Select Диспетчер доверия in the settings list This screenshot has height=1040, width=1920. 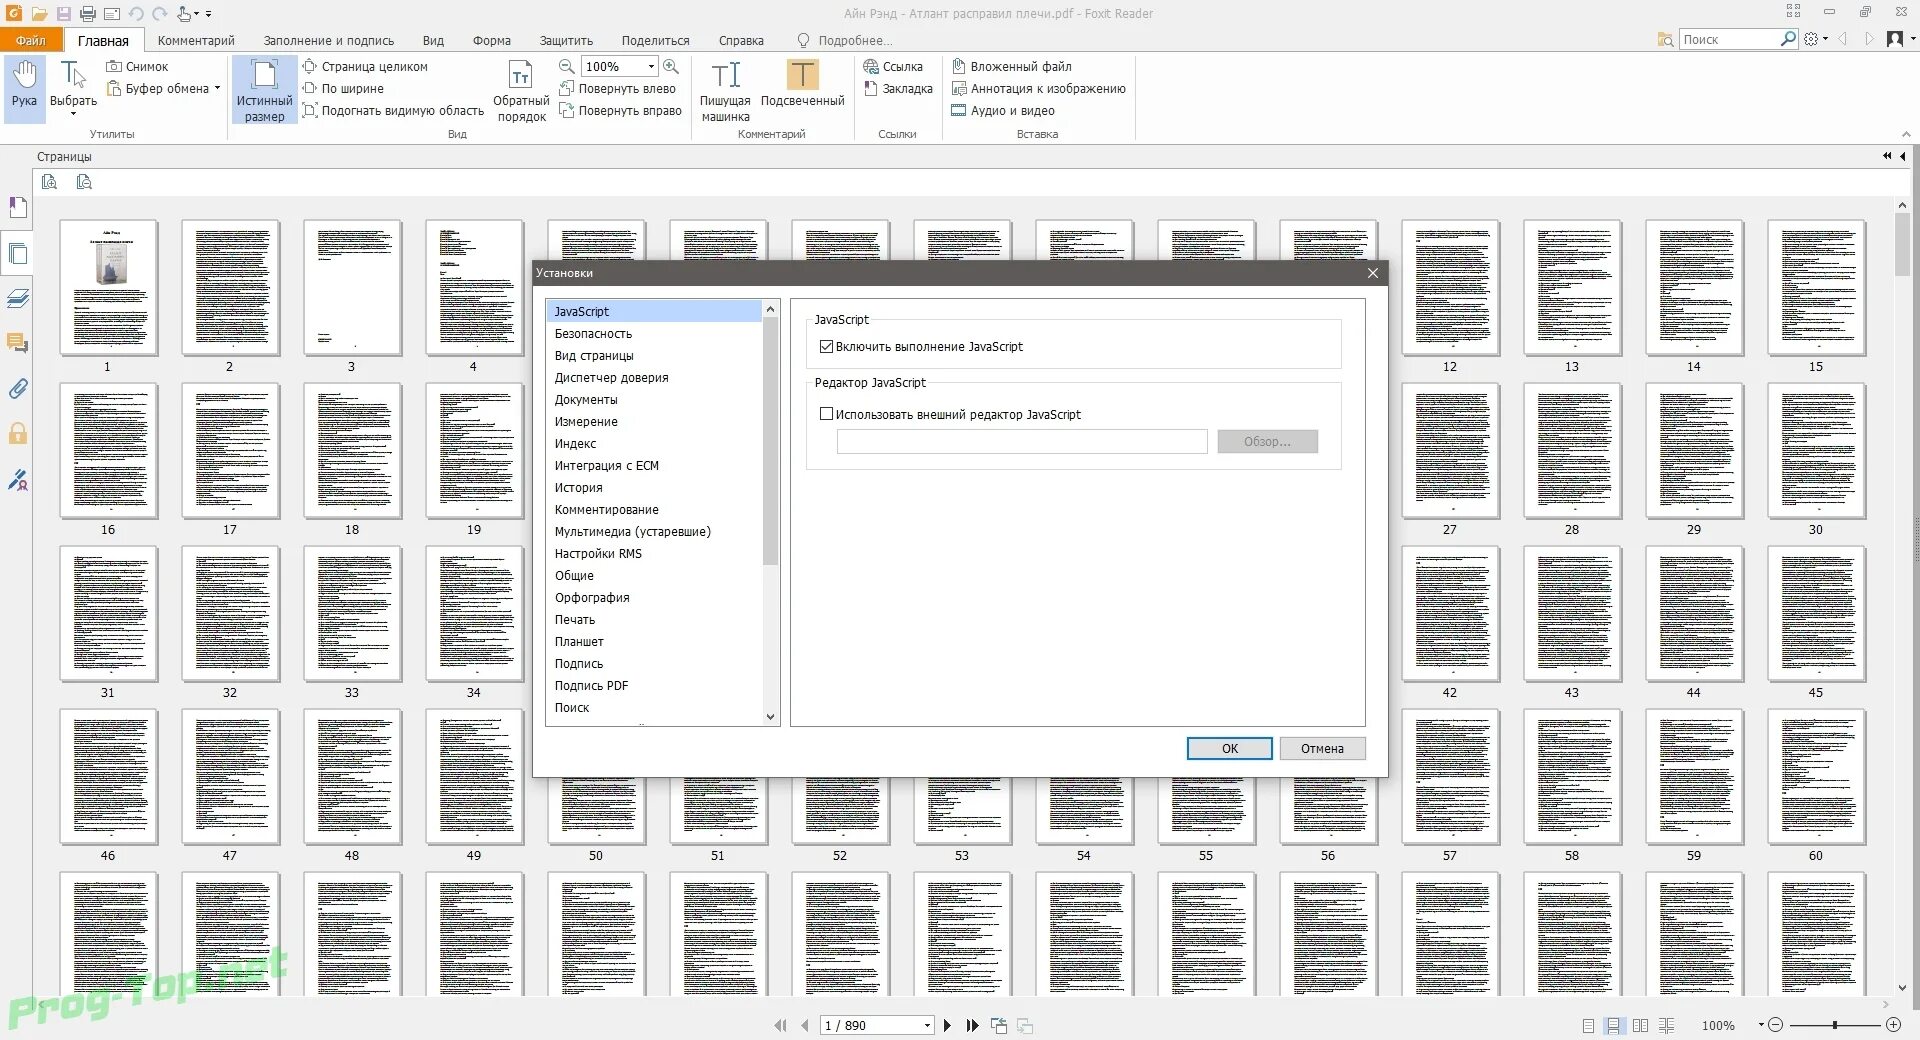654,377
